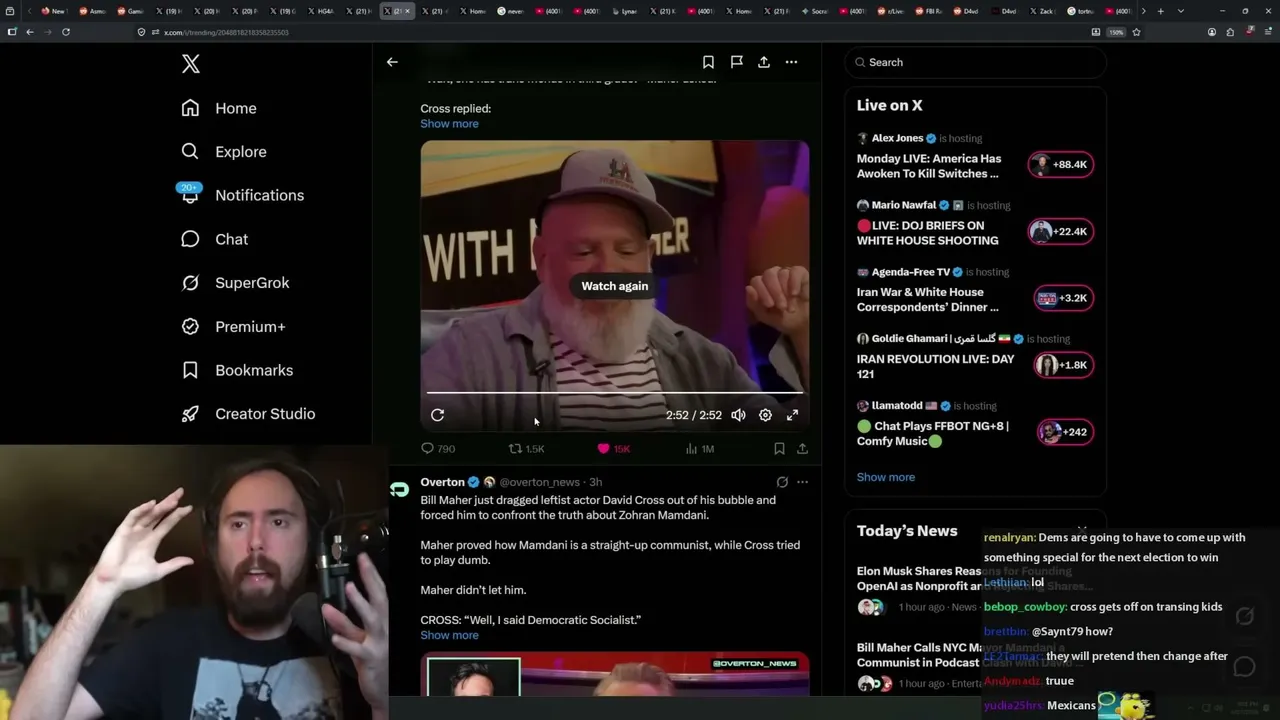1280x720 pixels.
Task: Click the Watch again video overlay
Action: click(614, 286)
